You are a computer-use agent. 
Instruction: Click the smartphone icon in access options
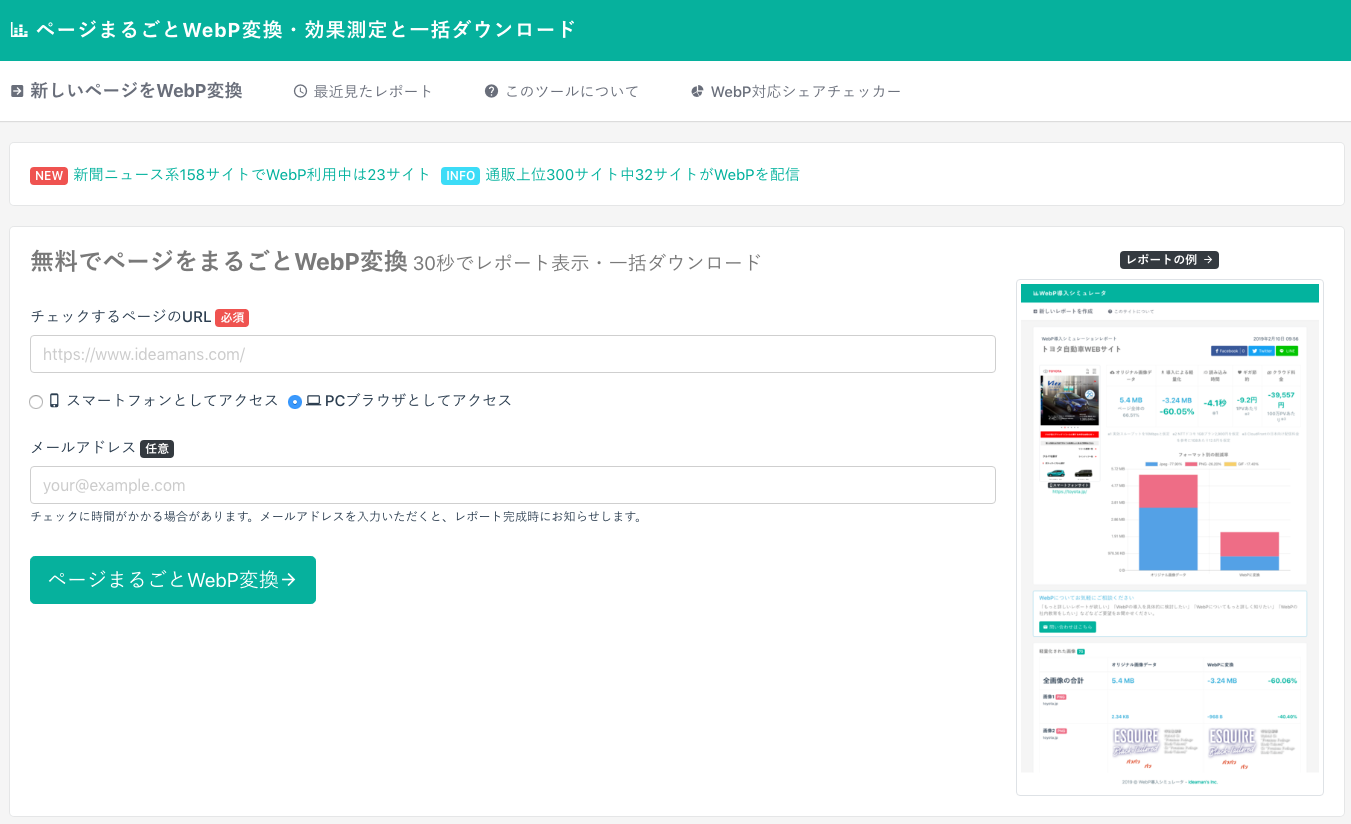click(55, 401)
